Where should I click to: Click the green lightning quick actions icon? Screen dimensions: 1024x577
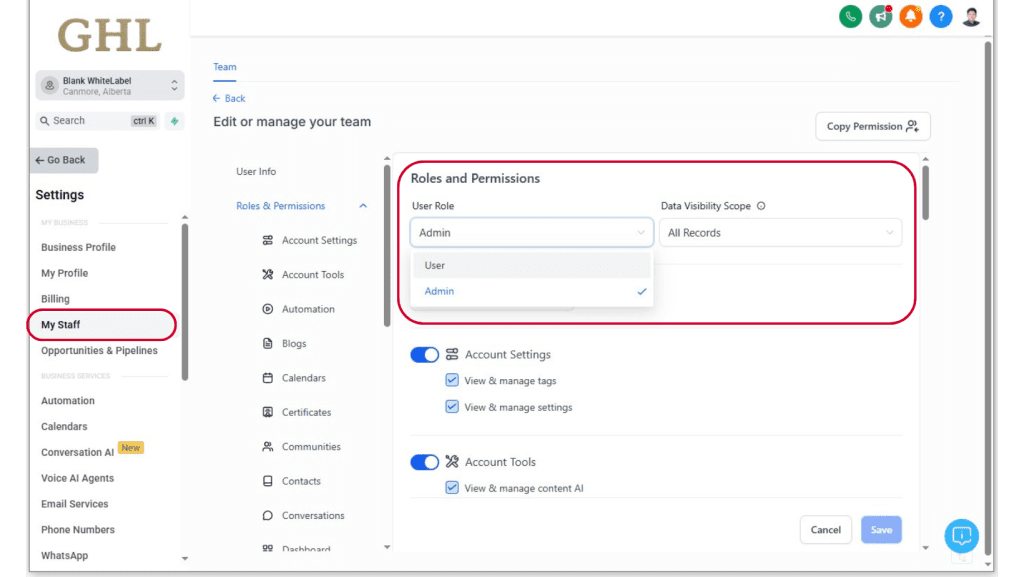click(174, 121)
